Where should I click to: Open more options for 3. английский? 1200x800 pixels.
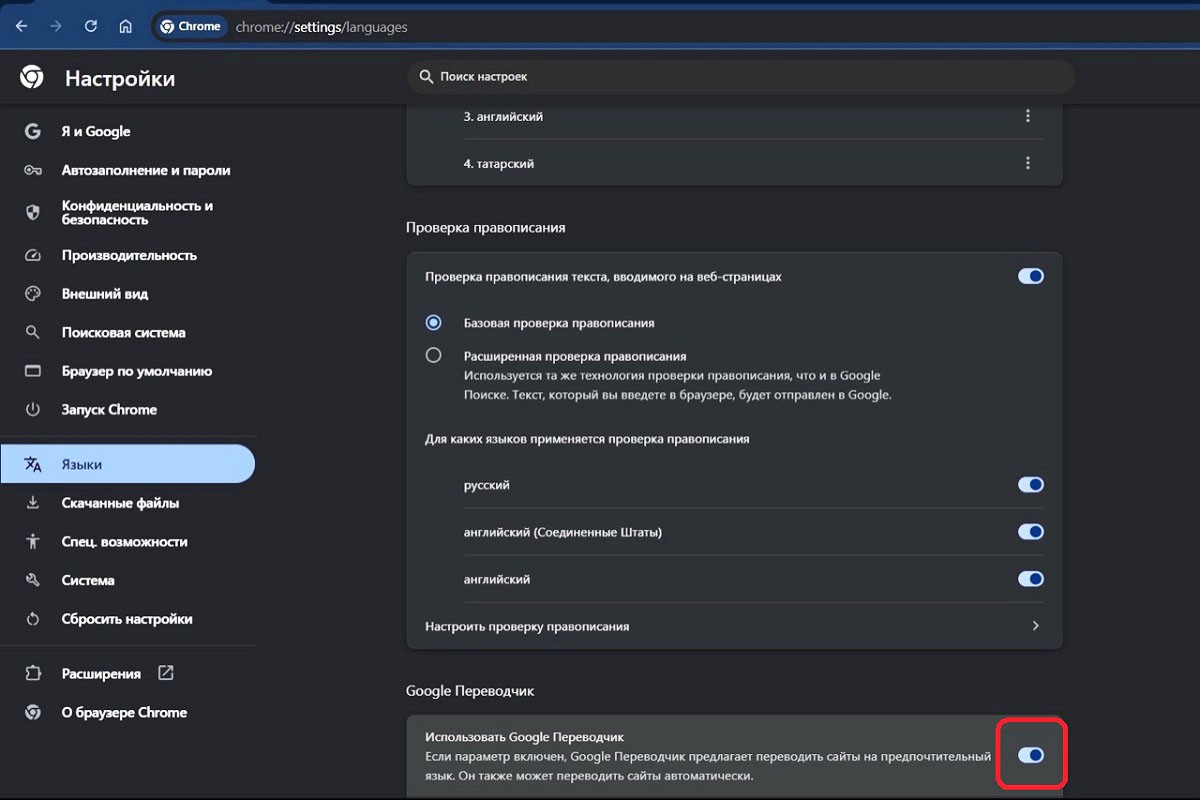[1027, 116]
